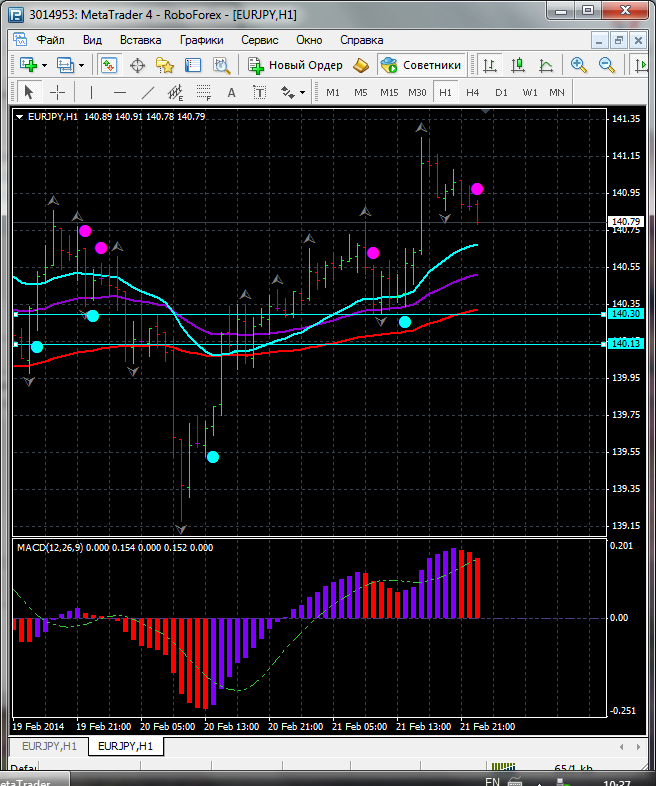Switch to the first EURJPY,H1 chart tab
Image resolution: width=656 pixels, height=786 pixels.
point(49,746)
